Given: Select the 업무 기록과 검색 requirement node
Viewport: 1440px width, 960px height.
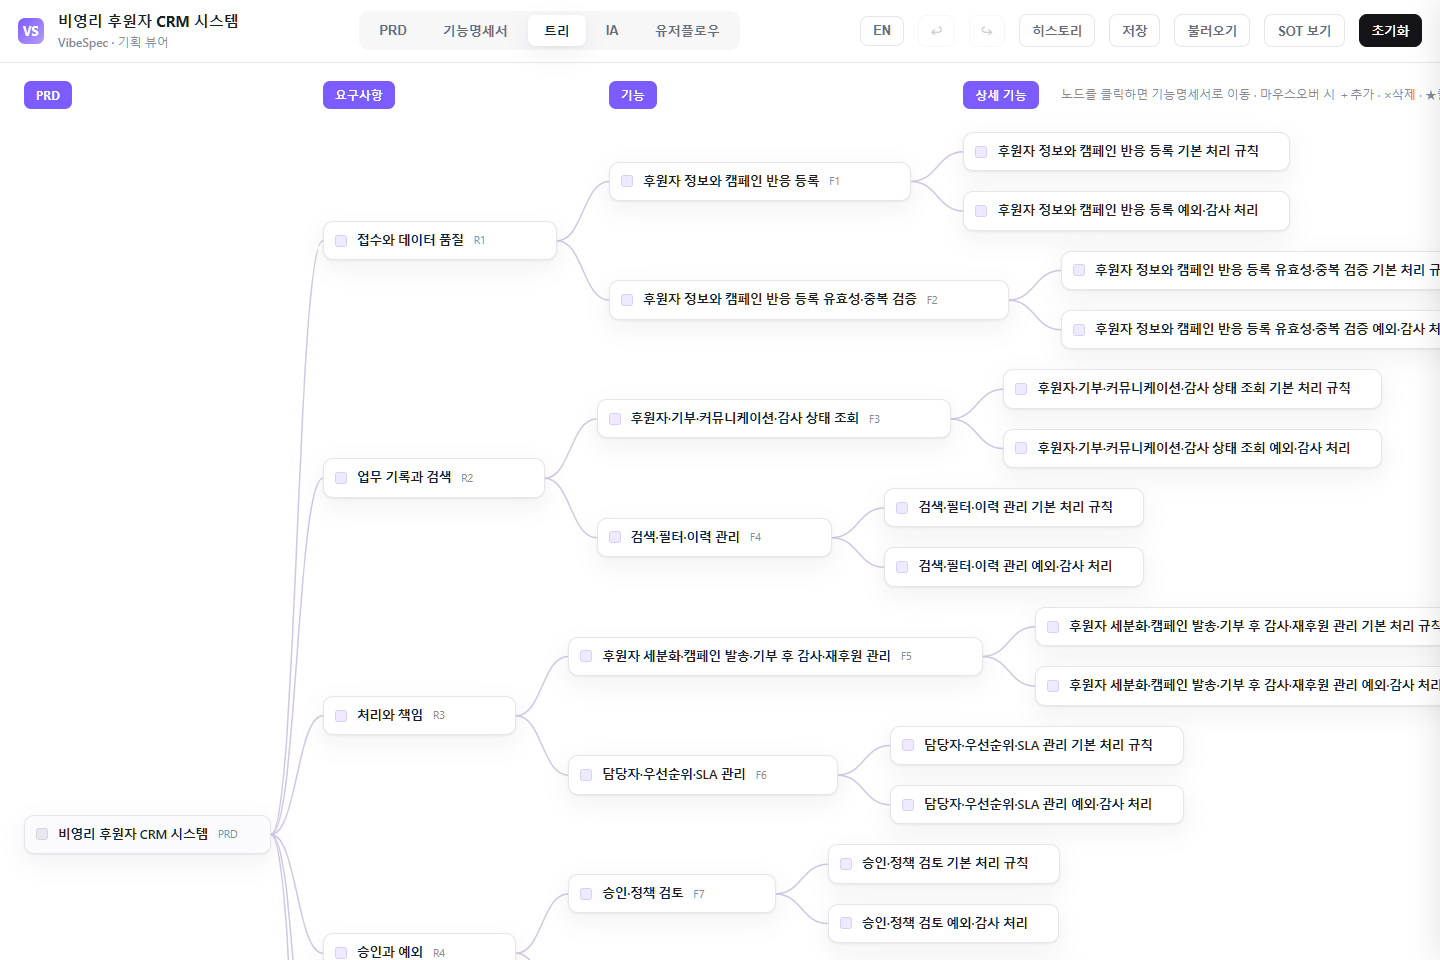Looking at the screenshot, I should [x=433, y=478].
